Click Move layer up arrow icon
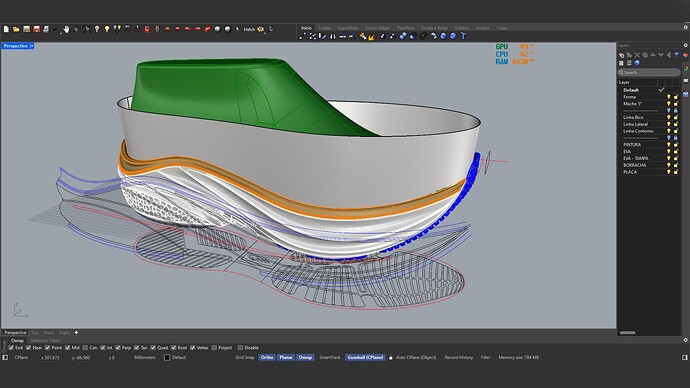Viewport: 690px width, 388px height. pyautogui.click(x=653, y=55)
